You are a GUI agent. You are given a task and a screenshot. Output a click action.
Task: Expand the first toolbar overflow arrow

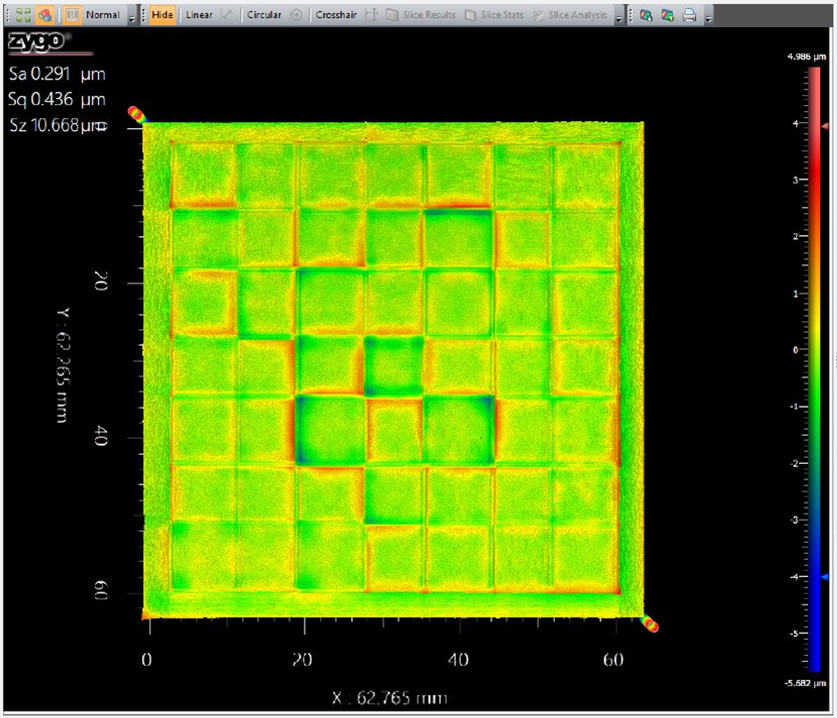[131, 17]
